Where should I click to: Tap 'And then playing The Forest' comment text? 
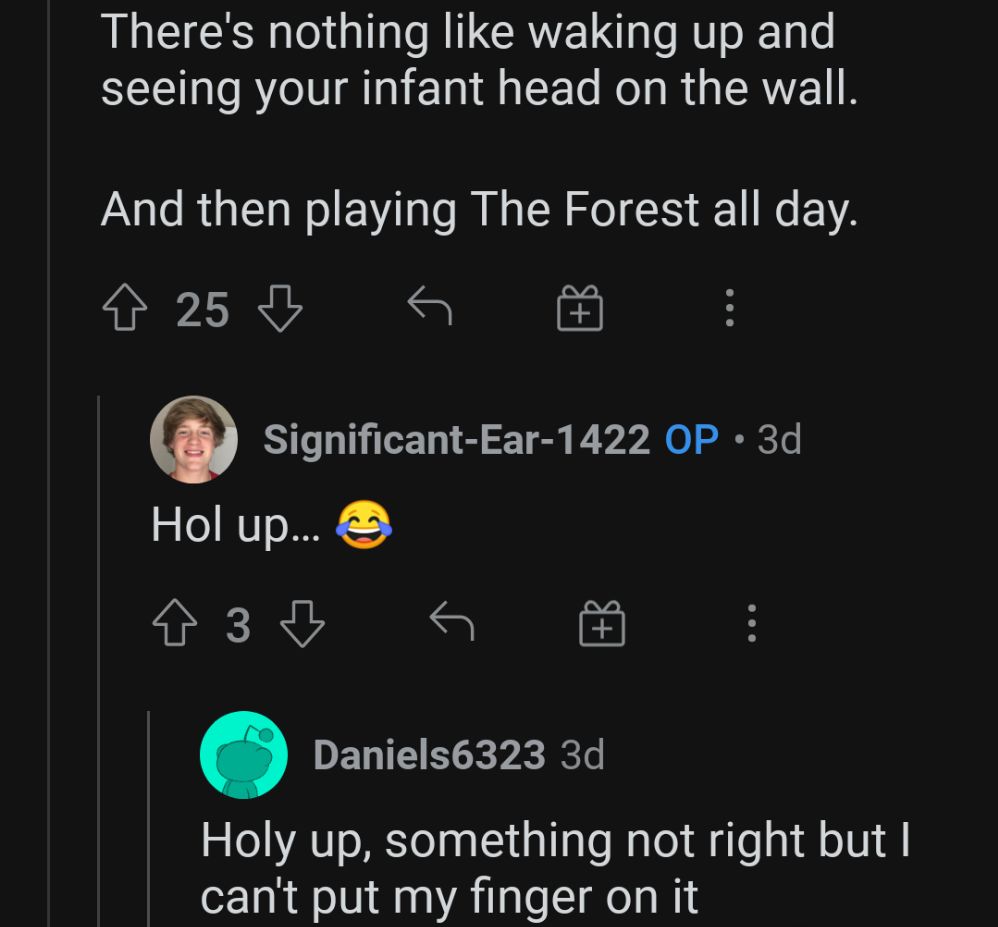(x=479, y=211)
